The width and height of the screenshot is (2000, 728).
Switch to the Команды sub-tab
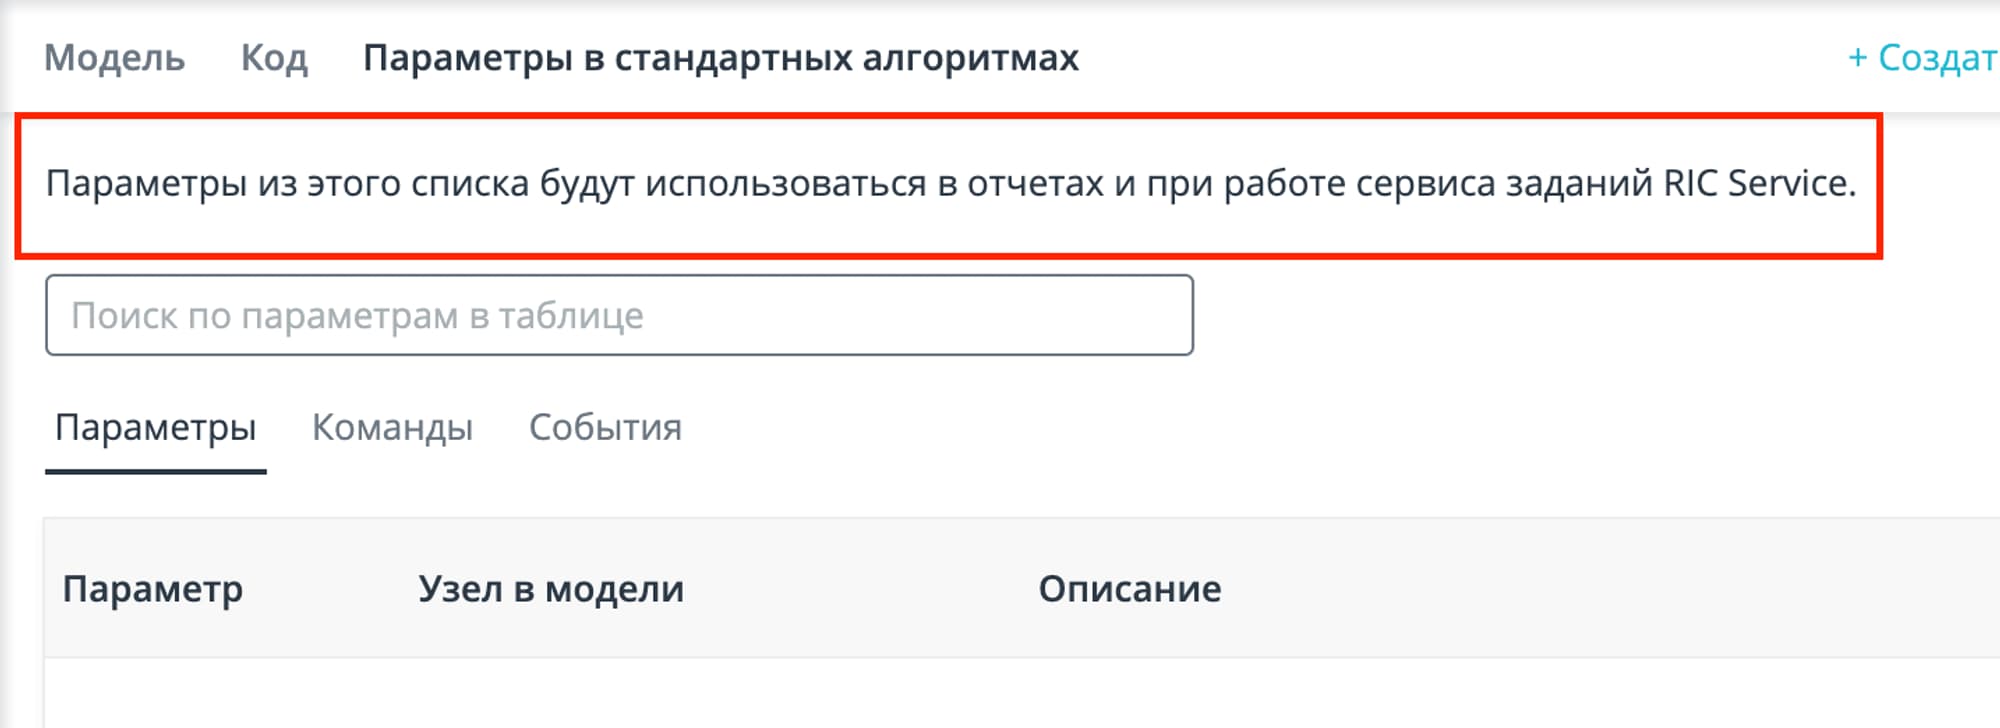point(392,428)
